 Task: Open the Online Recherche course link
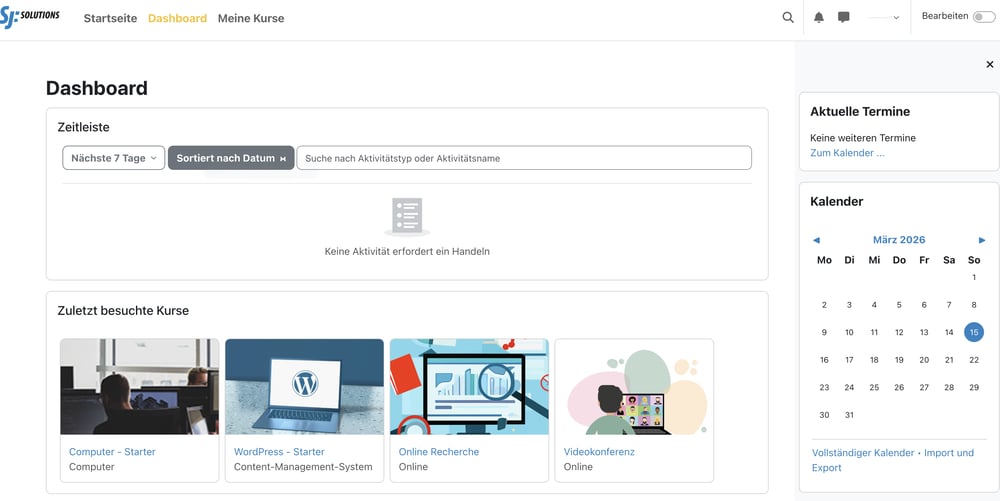point(439,452)
